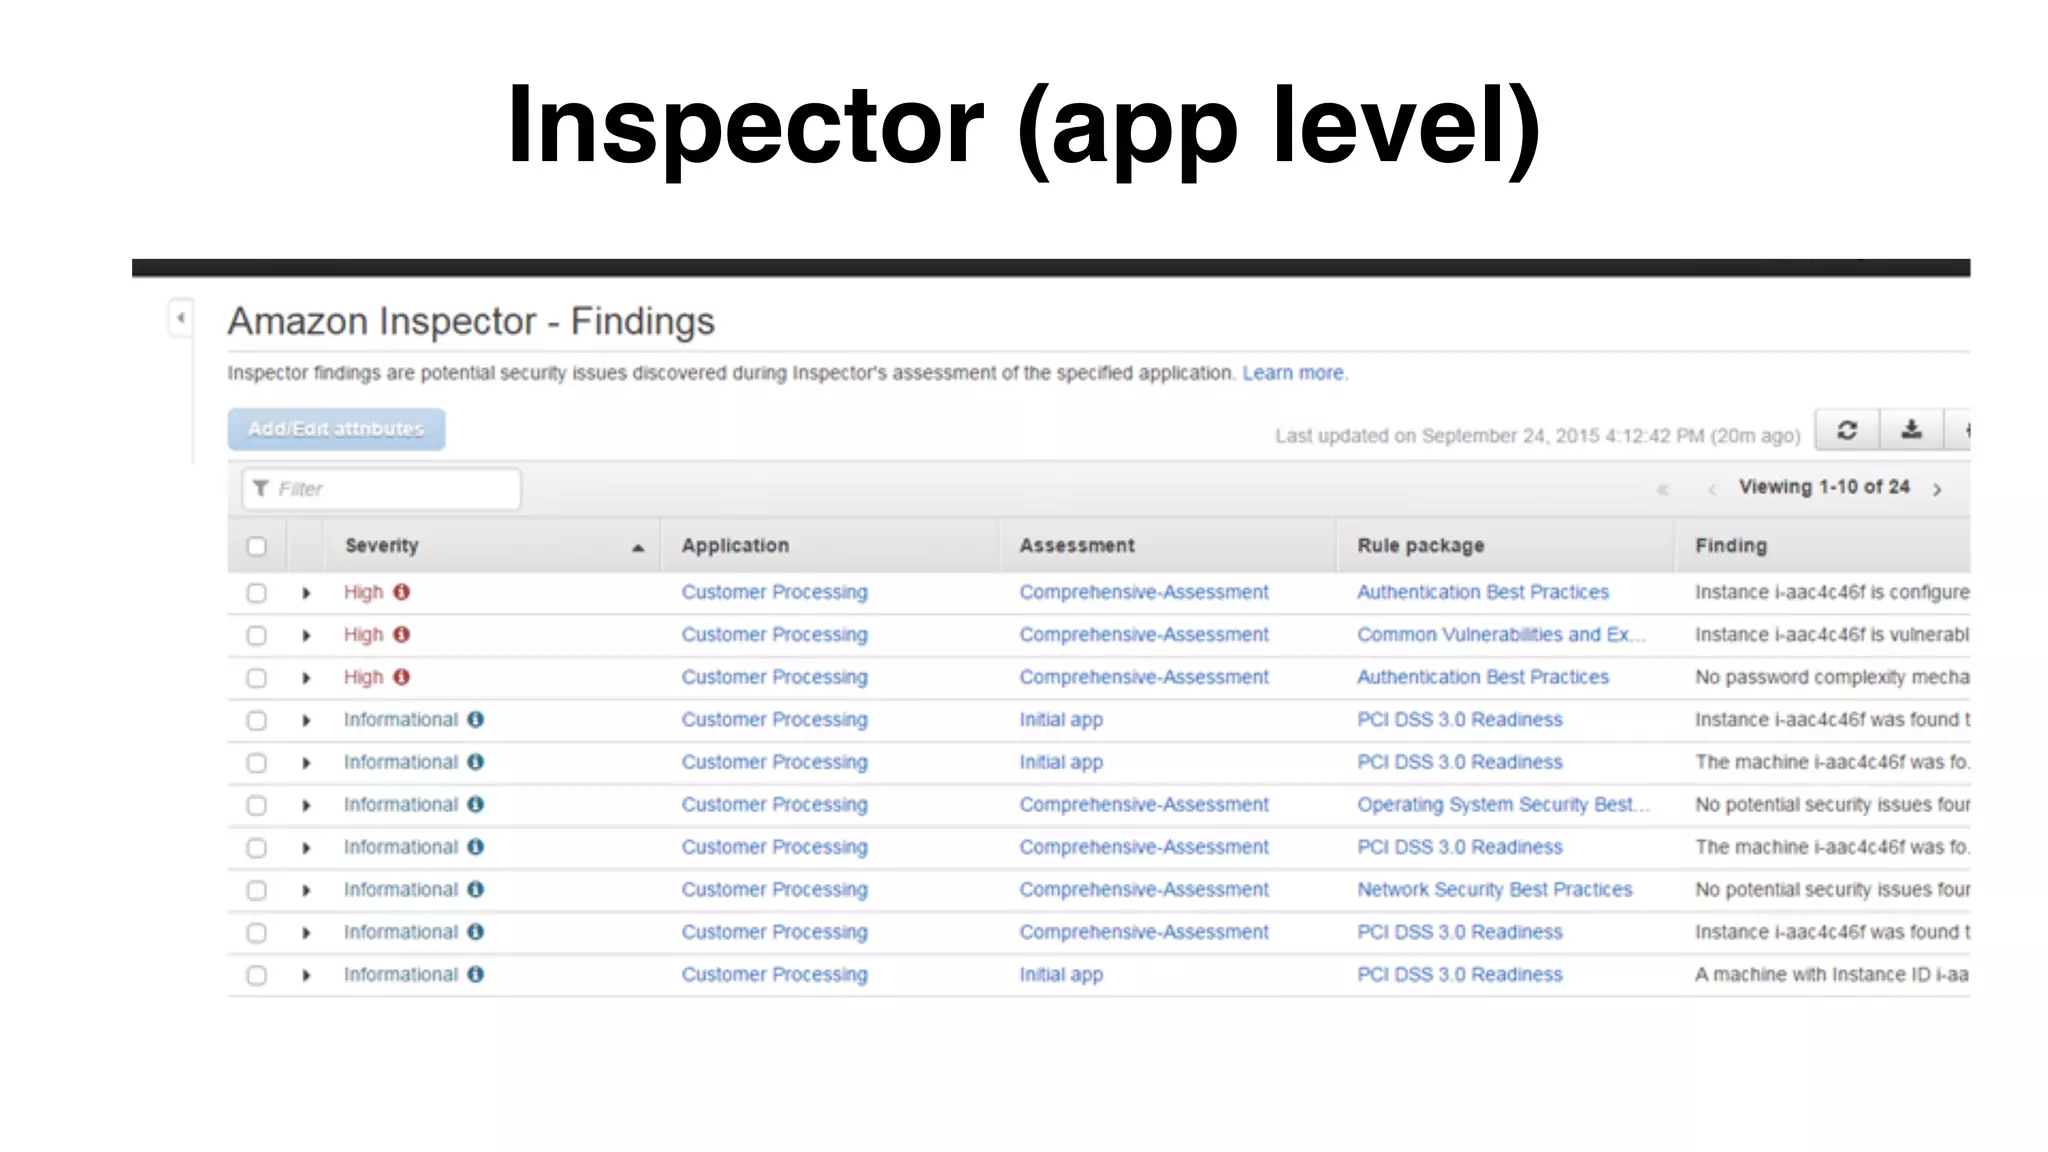Check the first Informational row checkbox
The height and width of the screenshot is (1152, 2048).
tap(257, 720)
